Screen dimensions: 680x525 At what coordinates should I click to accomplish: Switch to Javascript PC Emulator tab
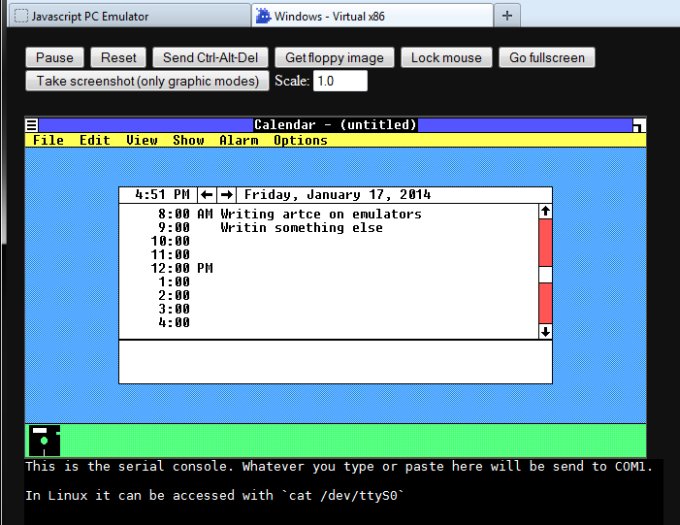click(x=129, y=16)
